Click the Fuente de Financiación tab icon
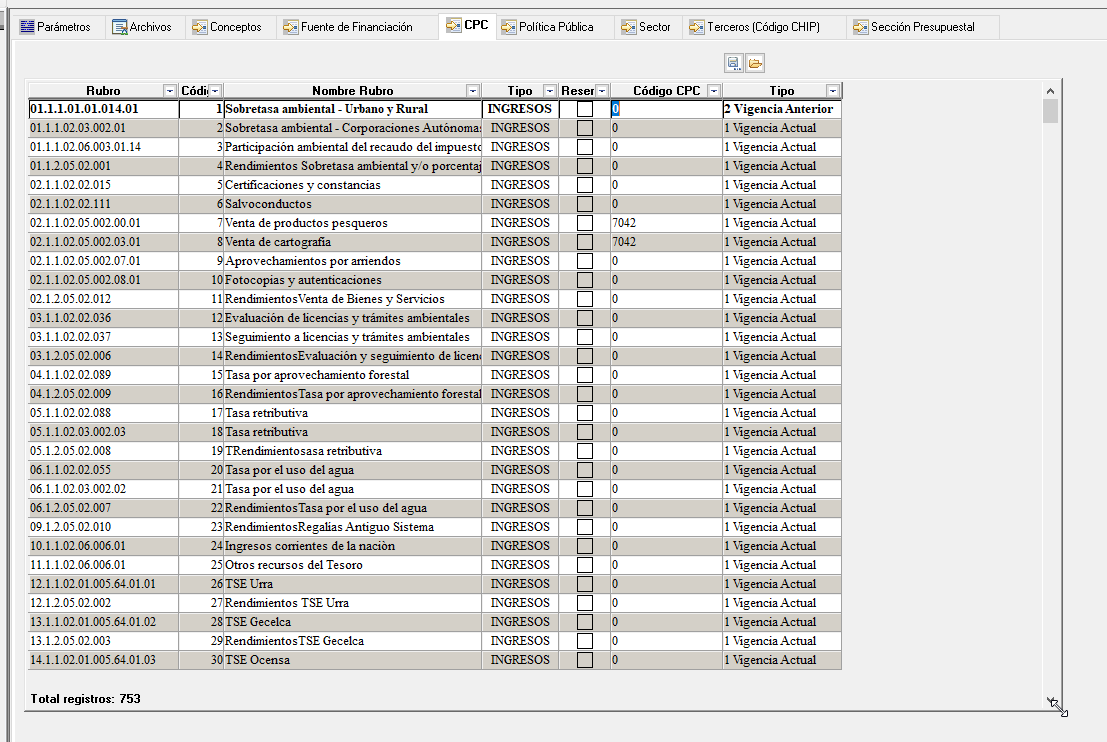 coord(291,27)
